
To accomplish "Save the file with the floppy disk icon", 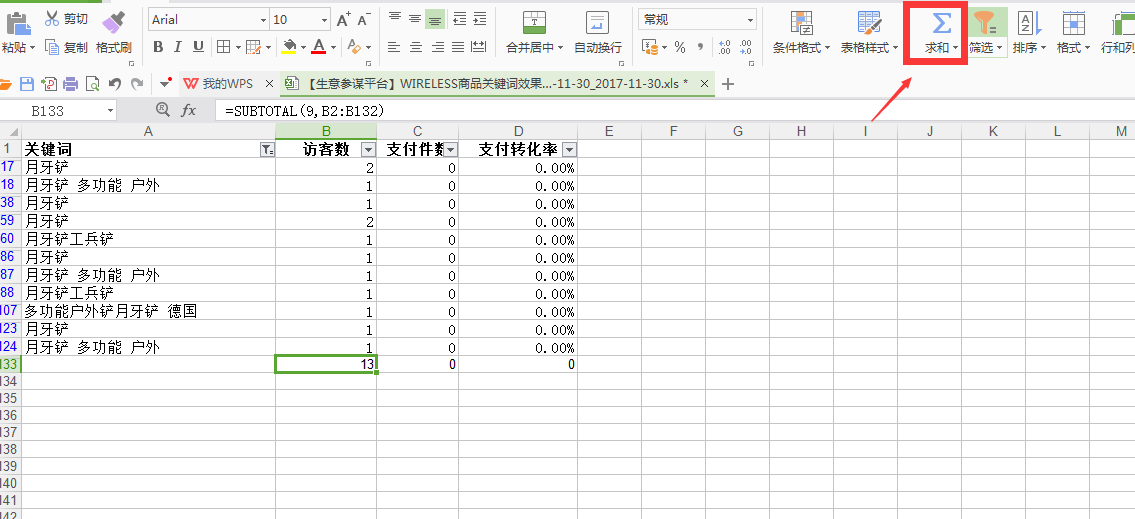I will tap(27, 84).
